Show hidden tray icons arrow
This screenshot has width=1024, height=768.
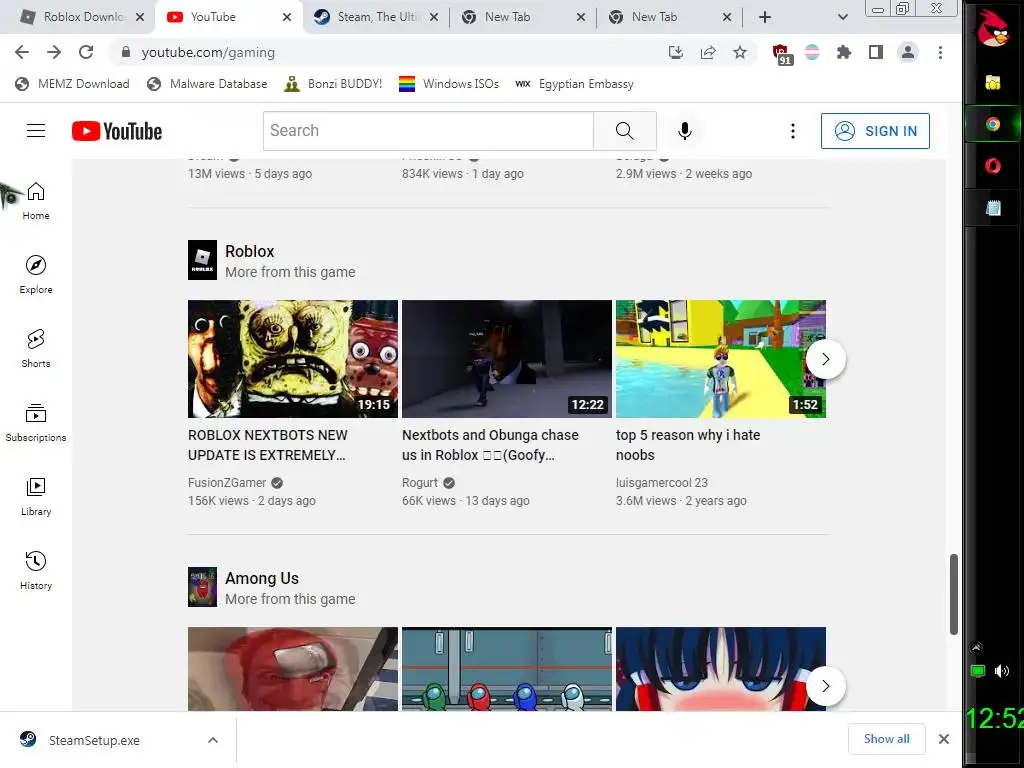[x=976, y=648]
